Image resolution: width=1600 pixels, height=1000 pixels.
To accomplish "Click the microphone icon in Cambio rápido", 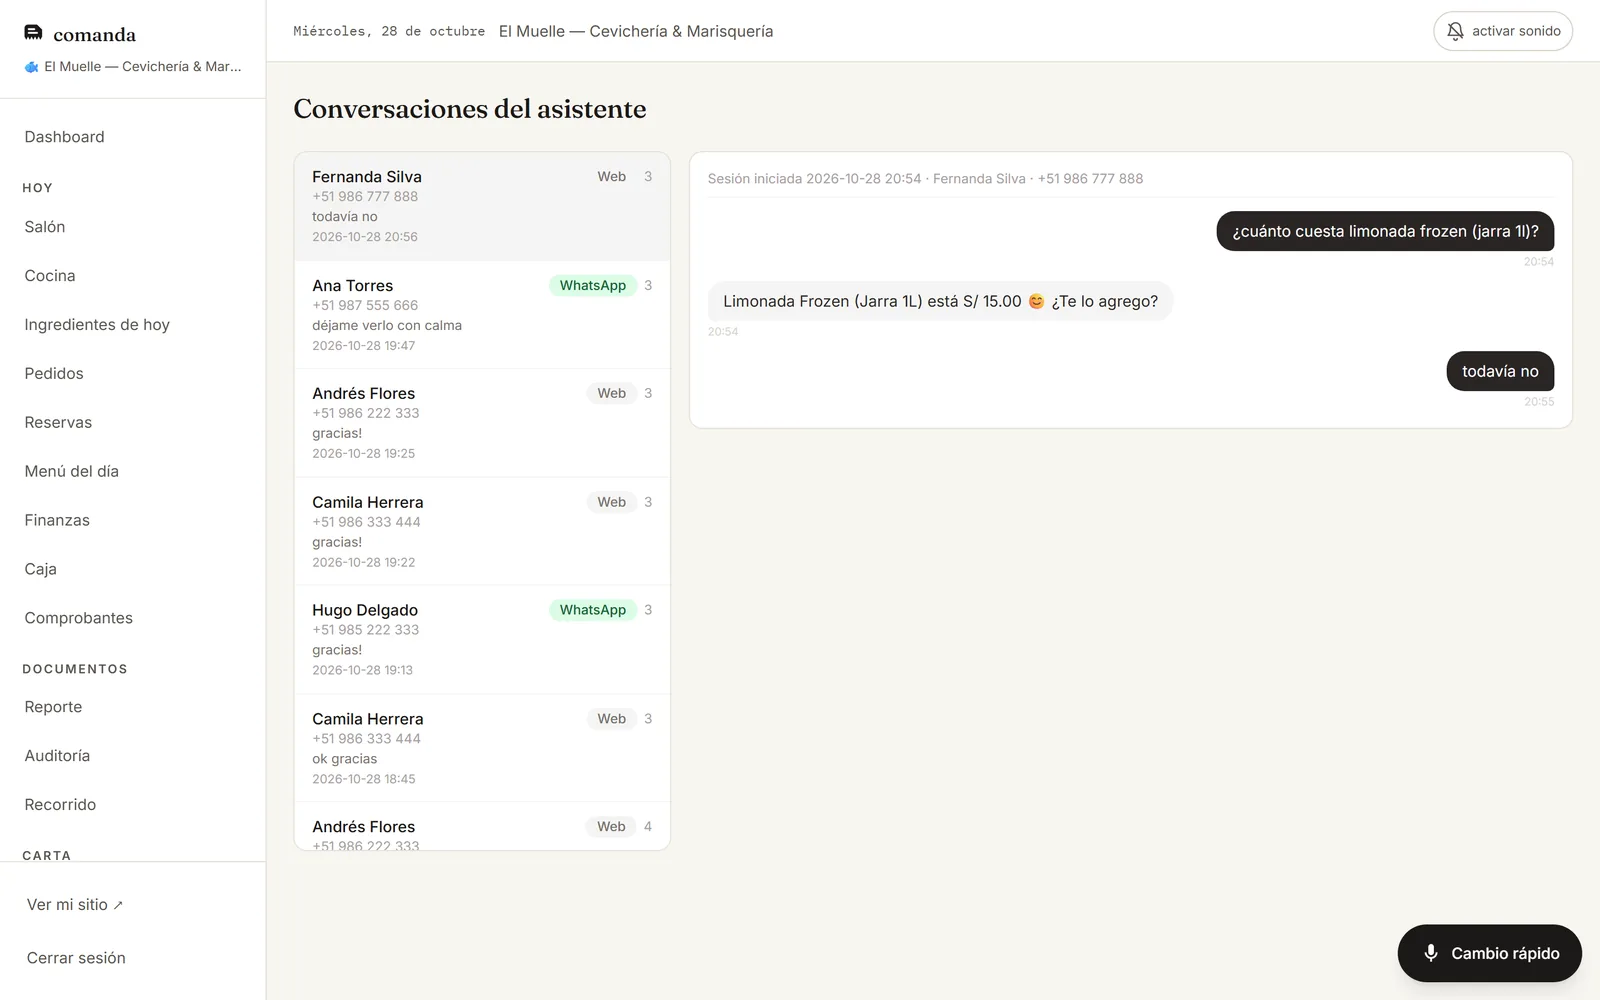I will click(x=1431, y=953).
